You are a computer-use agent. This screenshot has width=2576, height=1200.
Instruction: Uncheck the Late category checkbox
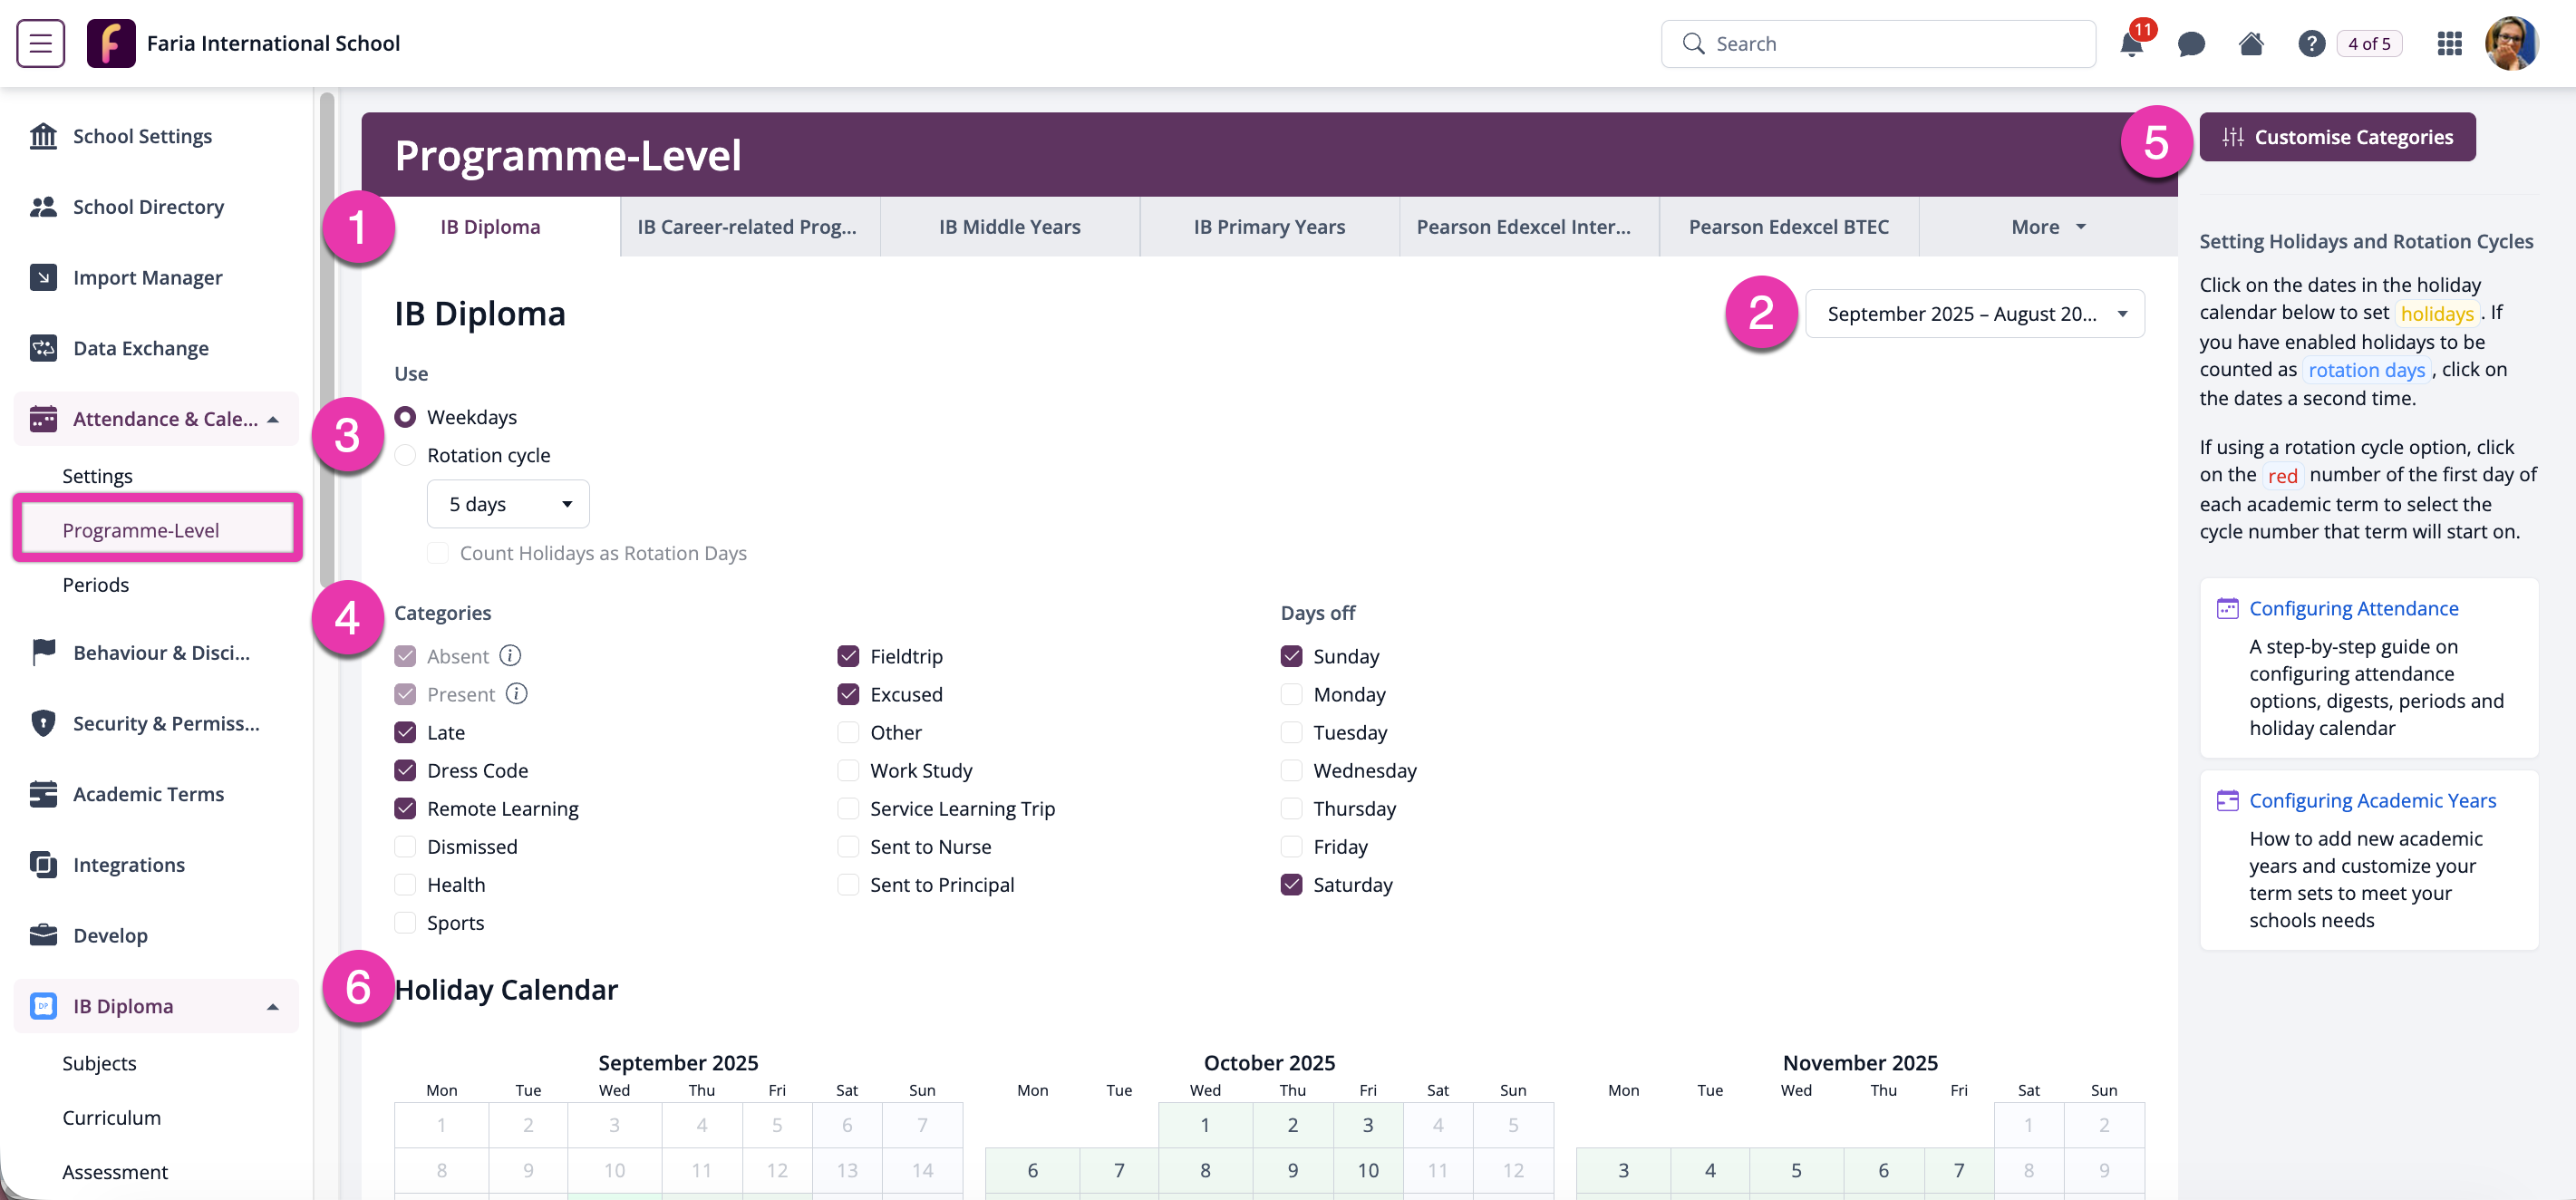coord(405,732)
